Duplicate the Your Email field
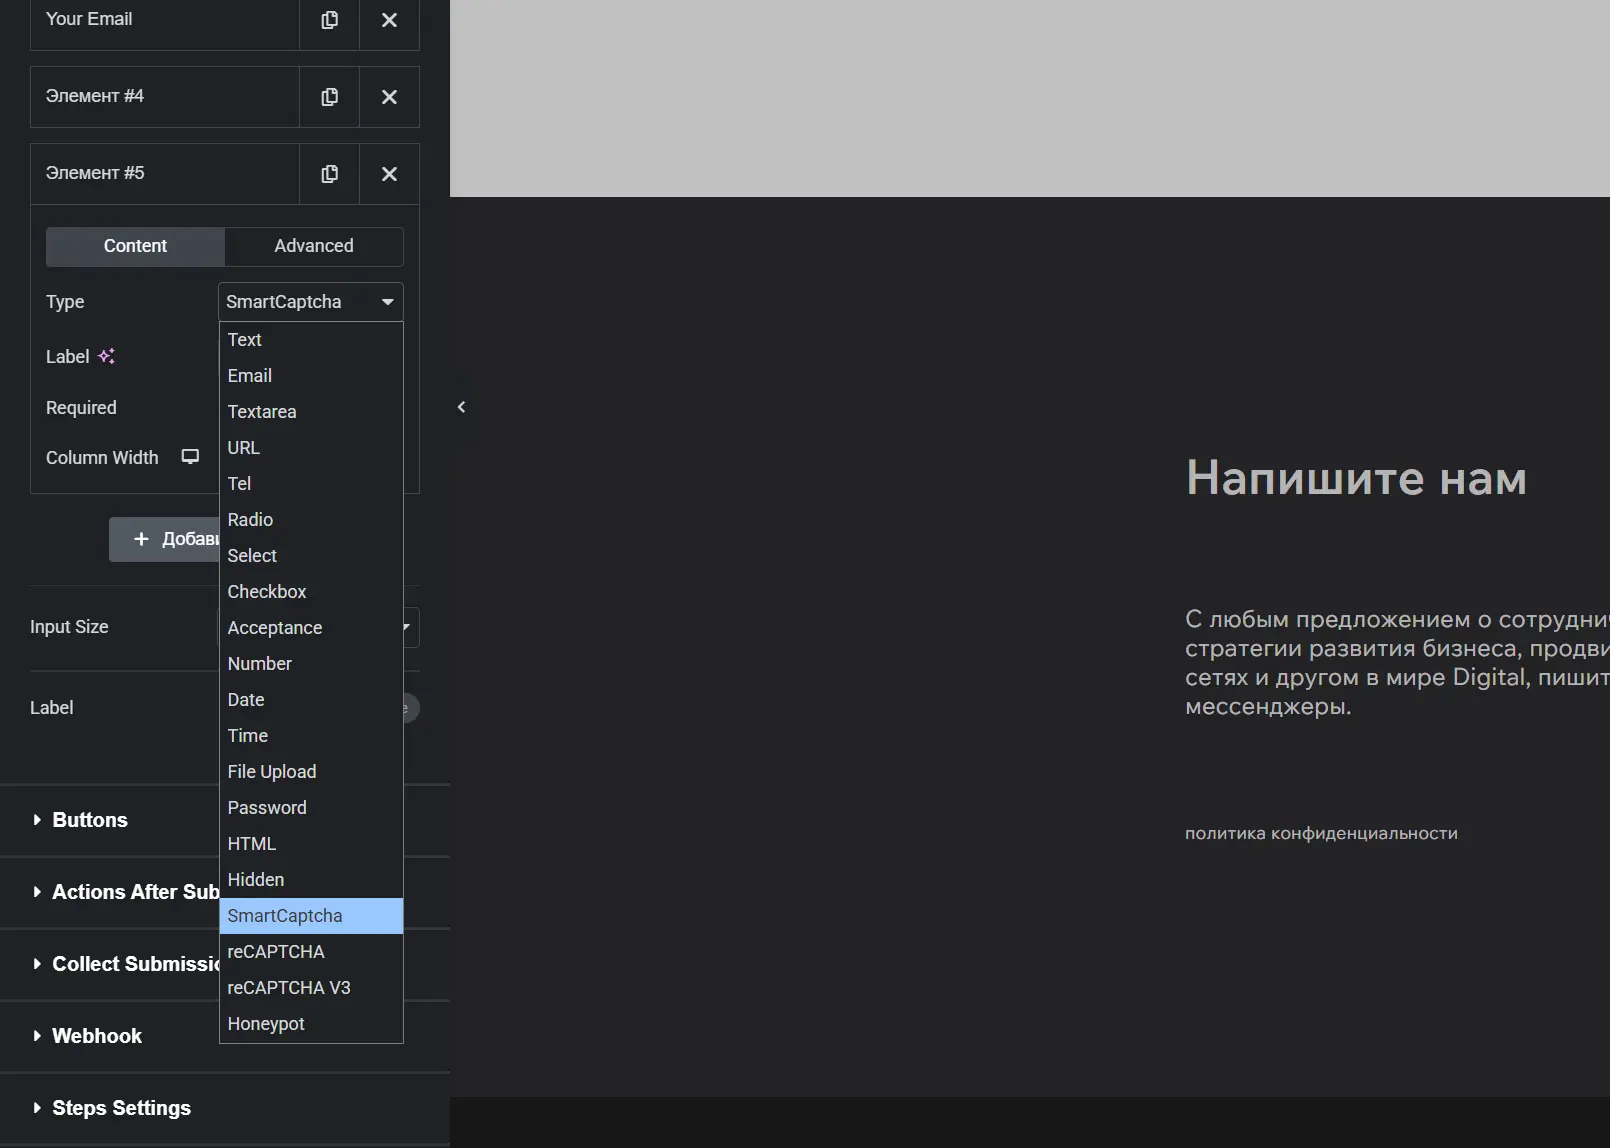 click(x=329, y=20)
